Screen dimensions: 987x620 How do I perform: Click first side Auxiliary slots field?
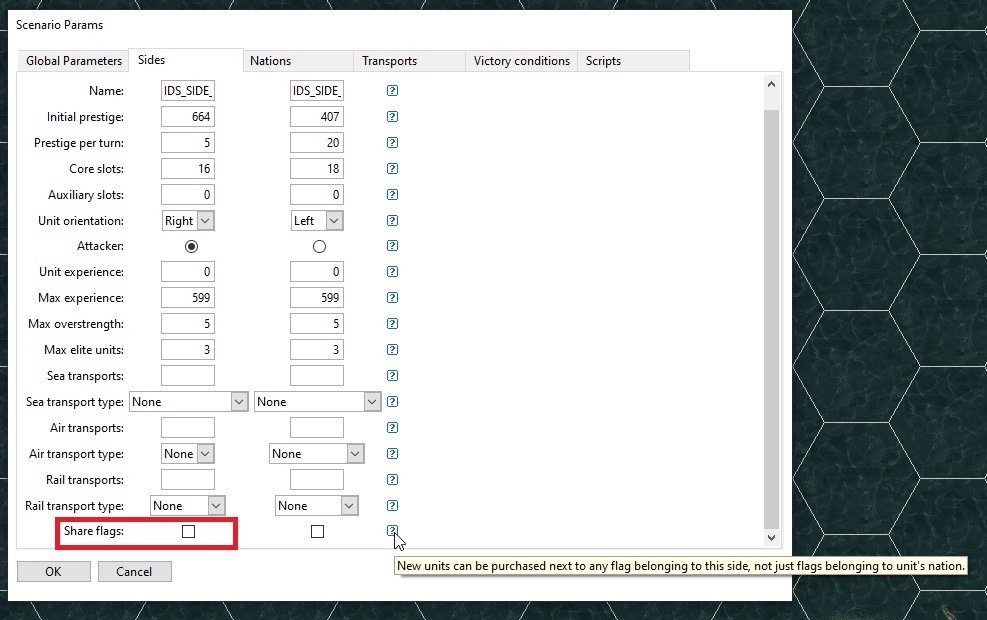pos(188,194)
